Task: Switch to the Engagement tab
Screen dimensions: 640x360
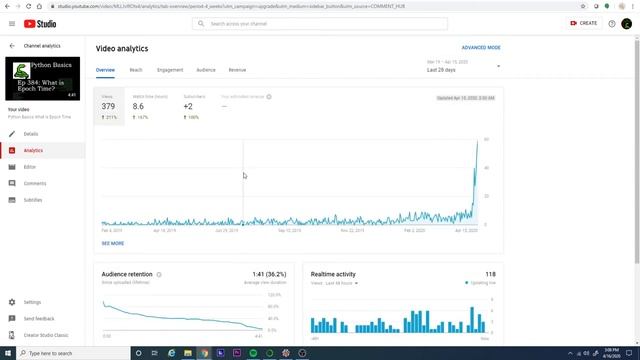Action: pos(170,70)
